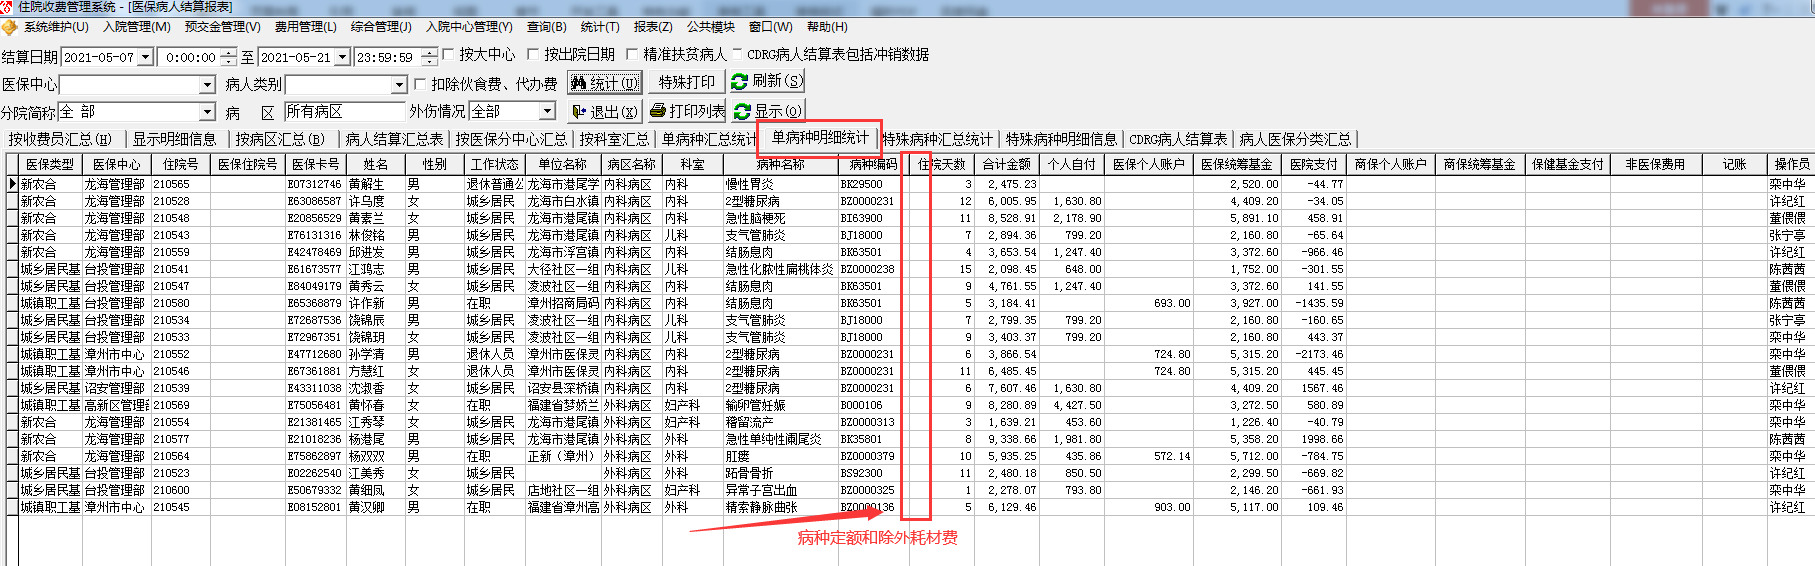Image resolution: width=1815 pixels, height=566 pixels.
Task: Click the 病种名称 column header
Action: click(x=781, y=164)
